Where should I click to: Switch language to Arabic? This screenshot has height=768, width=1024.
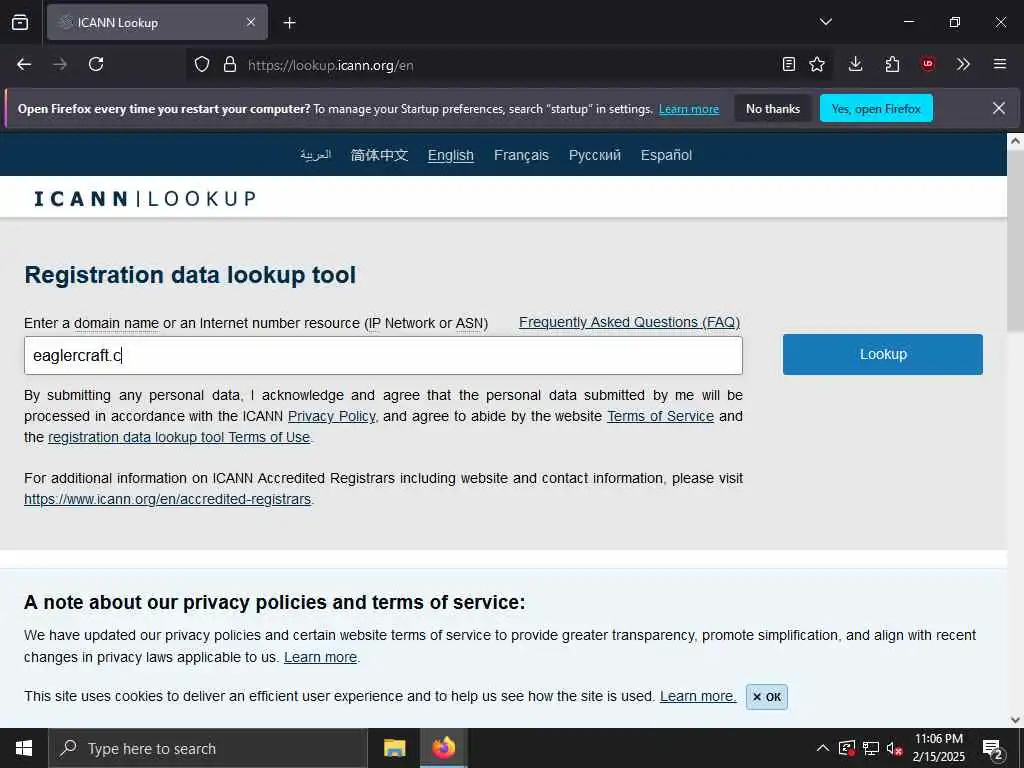(316, 155)
